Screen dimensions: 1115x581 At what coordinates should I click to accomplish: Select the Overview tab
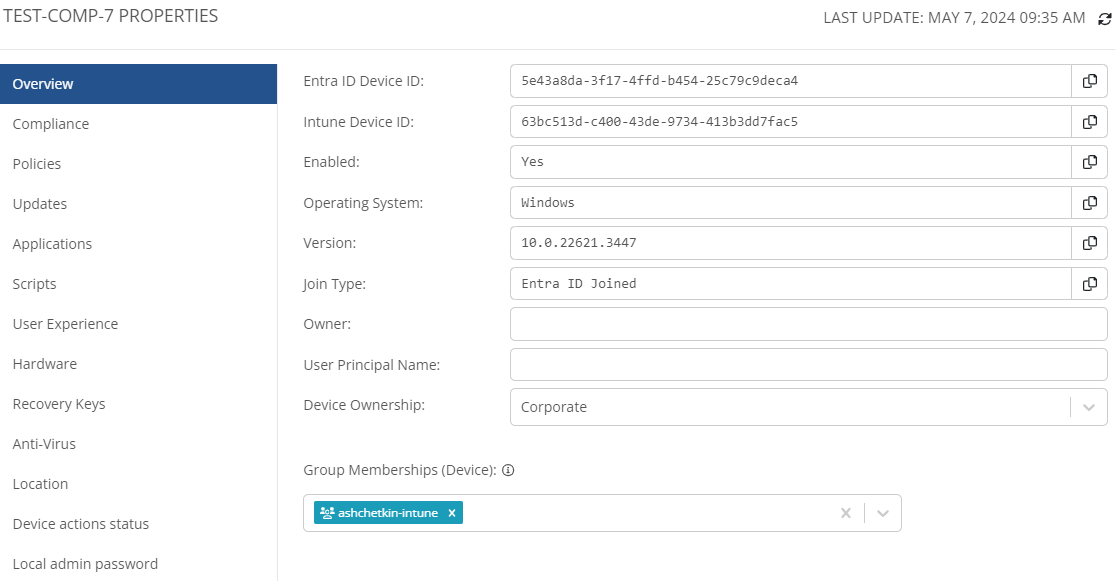(139, 84)
